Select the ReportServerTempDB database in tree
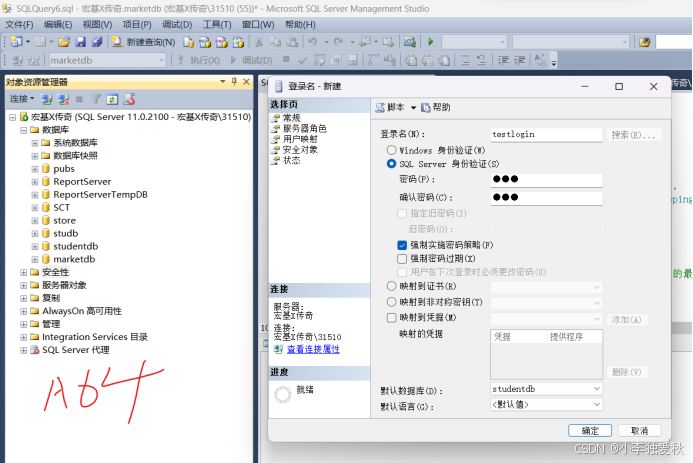693x463 pixels. (100, 195)
